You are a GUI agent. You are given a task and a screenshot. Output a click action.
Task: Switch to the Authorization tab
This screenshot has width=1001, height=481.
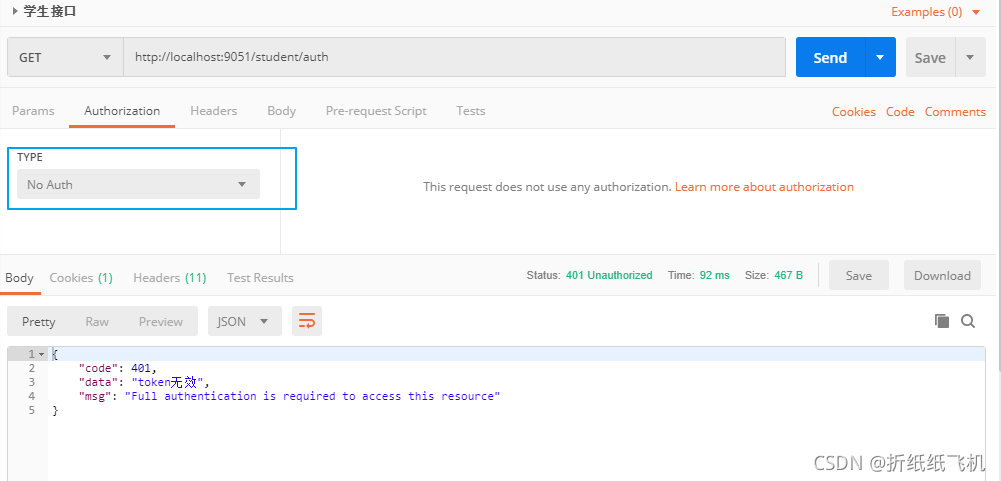tap(122, 111)
